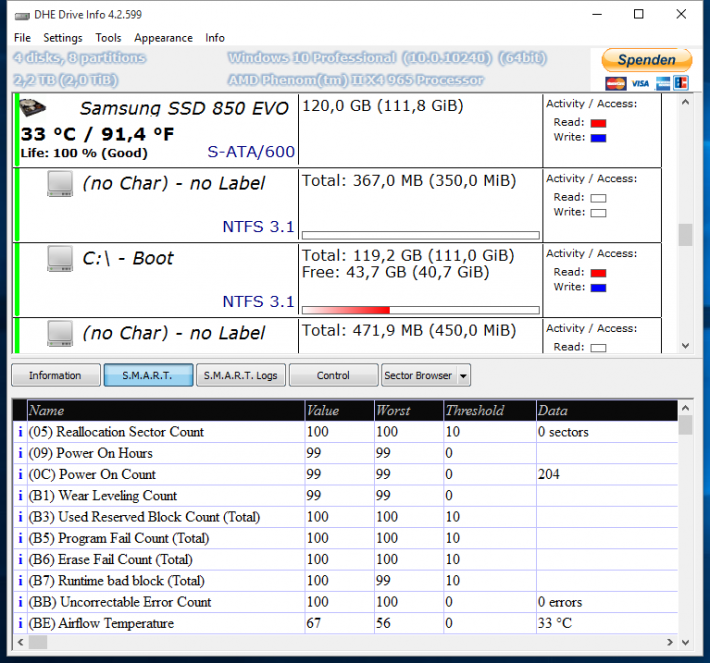Viewport: 710px width, 663px height.
Task: Click the 33 °C / 91,4 °F temperature reading
Action: tap(97, 134)
